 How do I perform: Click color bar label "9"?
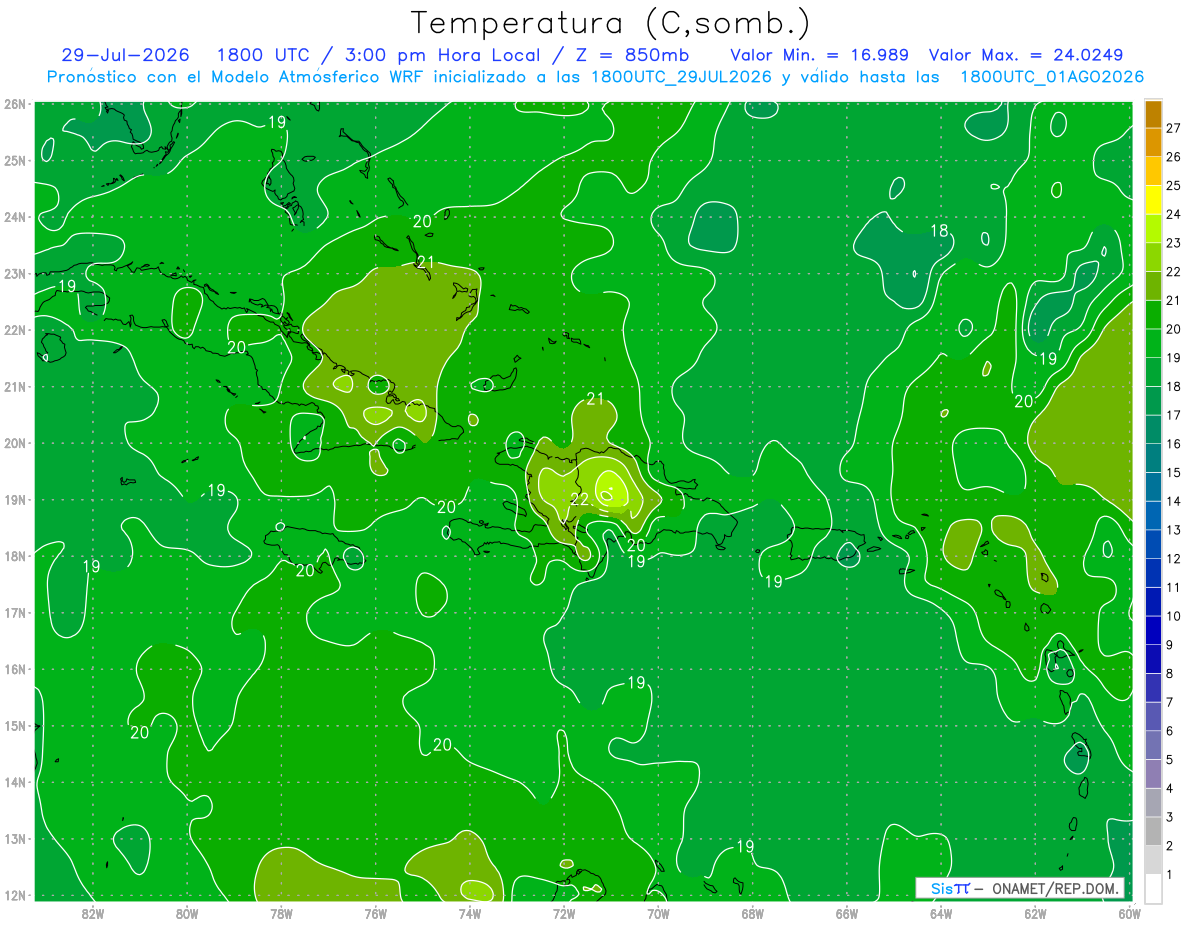pyautogui.click(x=1169, y=645)
